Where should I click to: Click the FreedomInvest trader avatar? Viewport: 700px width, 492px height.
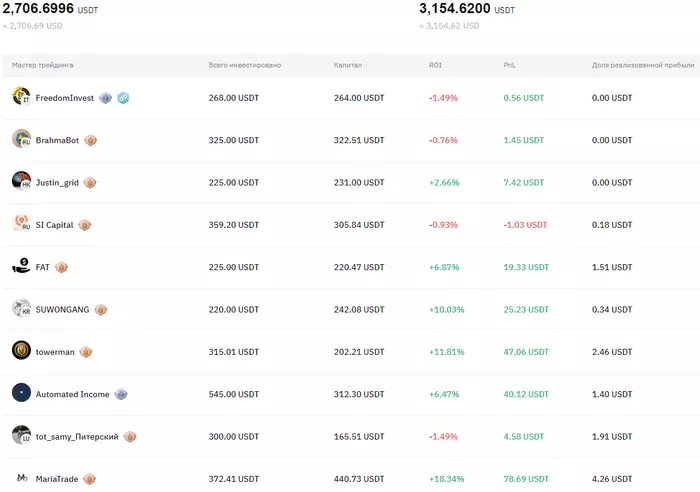21,96
